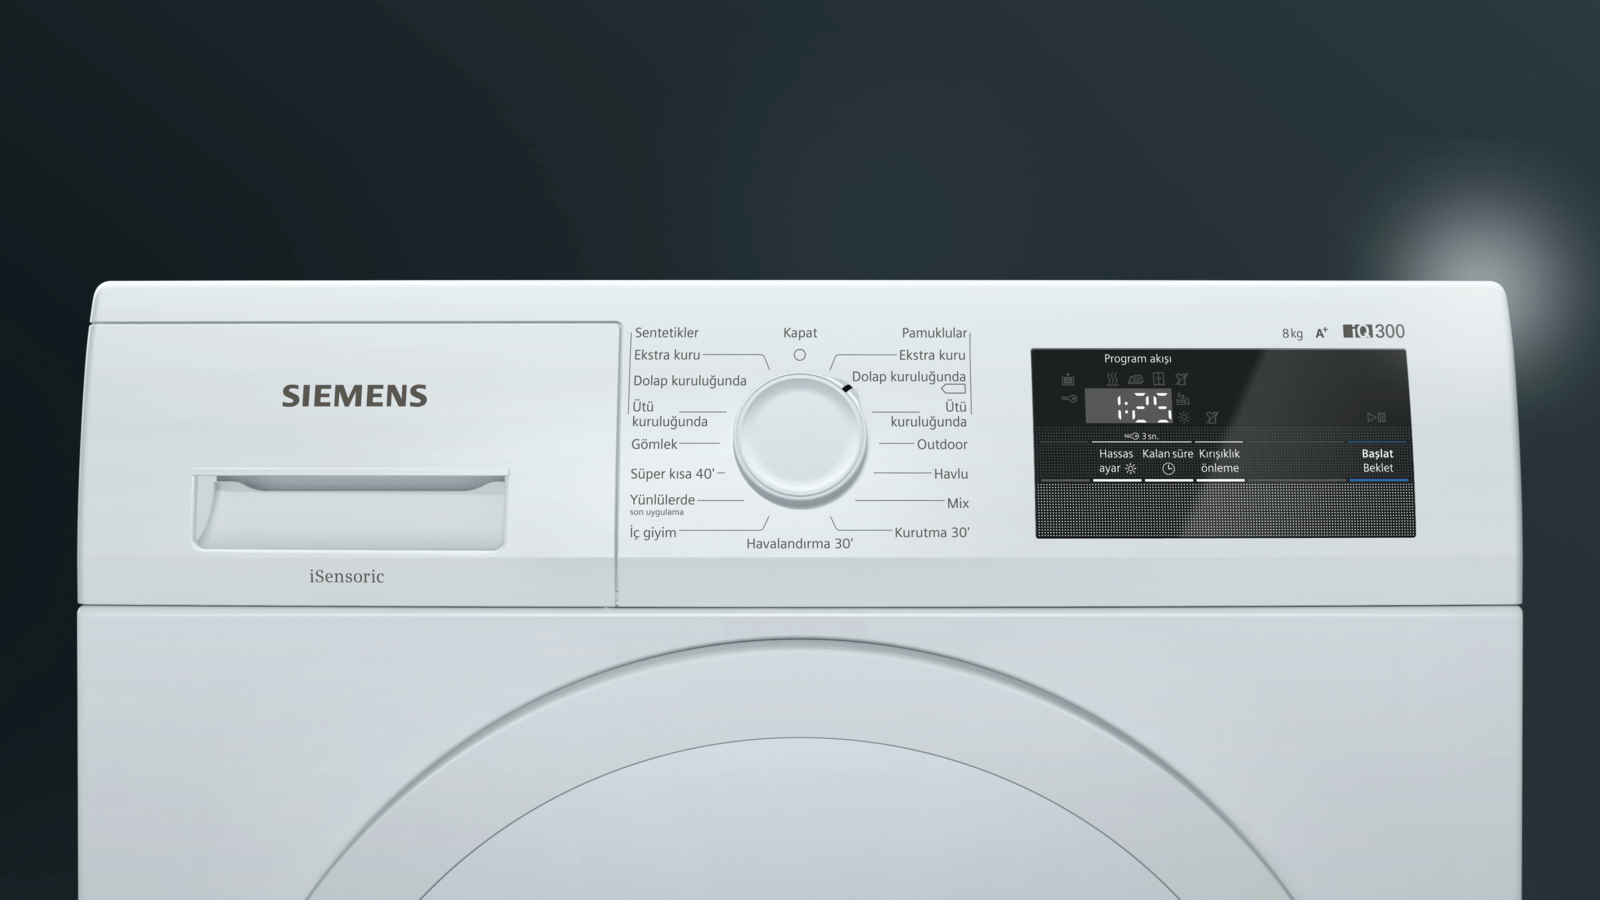Select the Havlu program label
The width and height of the screenshot is (1600, 900).
point(950,474)
